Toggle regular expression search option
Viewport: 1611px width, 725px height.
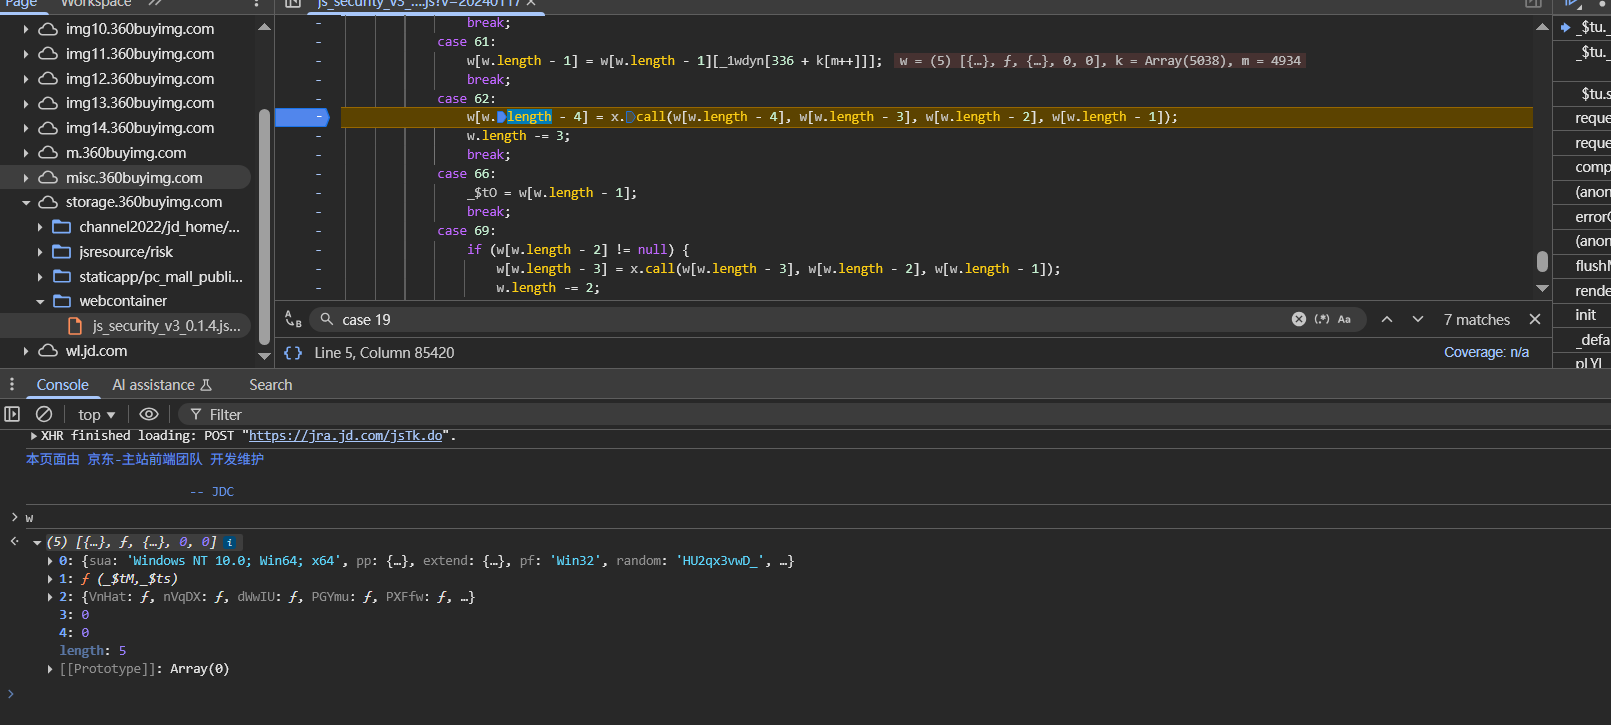(1322, 319)
